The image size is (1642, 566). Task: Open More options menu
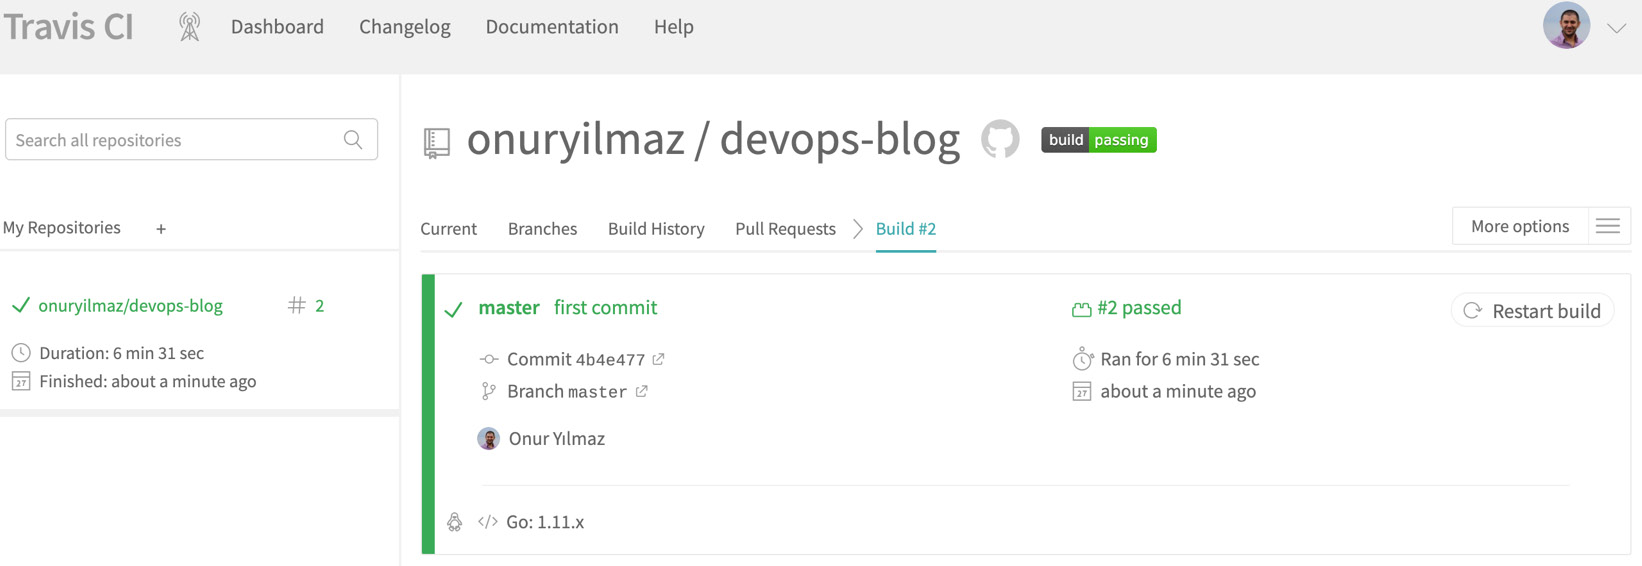1520,226
